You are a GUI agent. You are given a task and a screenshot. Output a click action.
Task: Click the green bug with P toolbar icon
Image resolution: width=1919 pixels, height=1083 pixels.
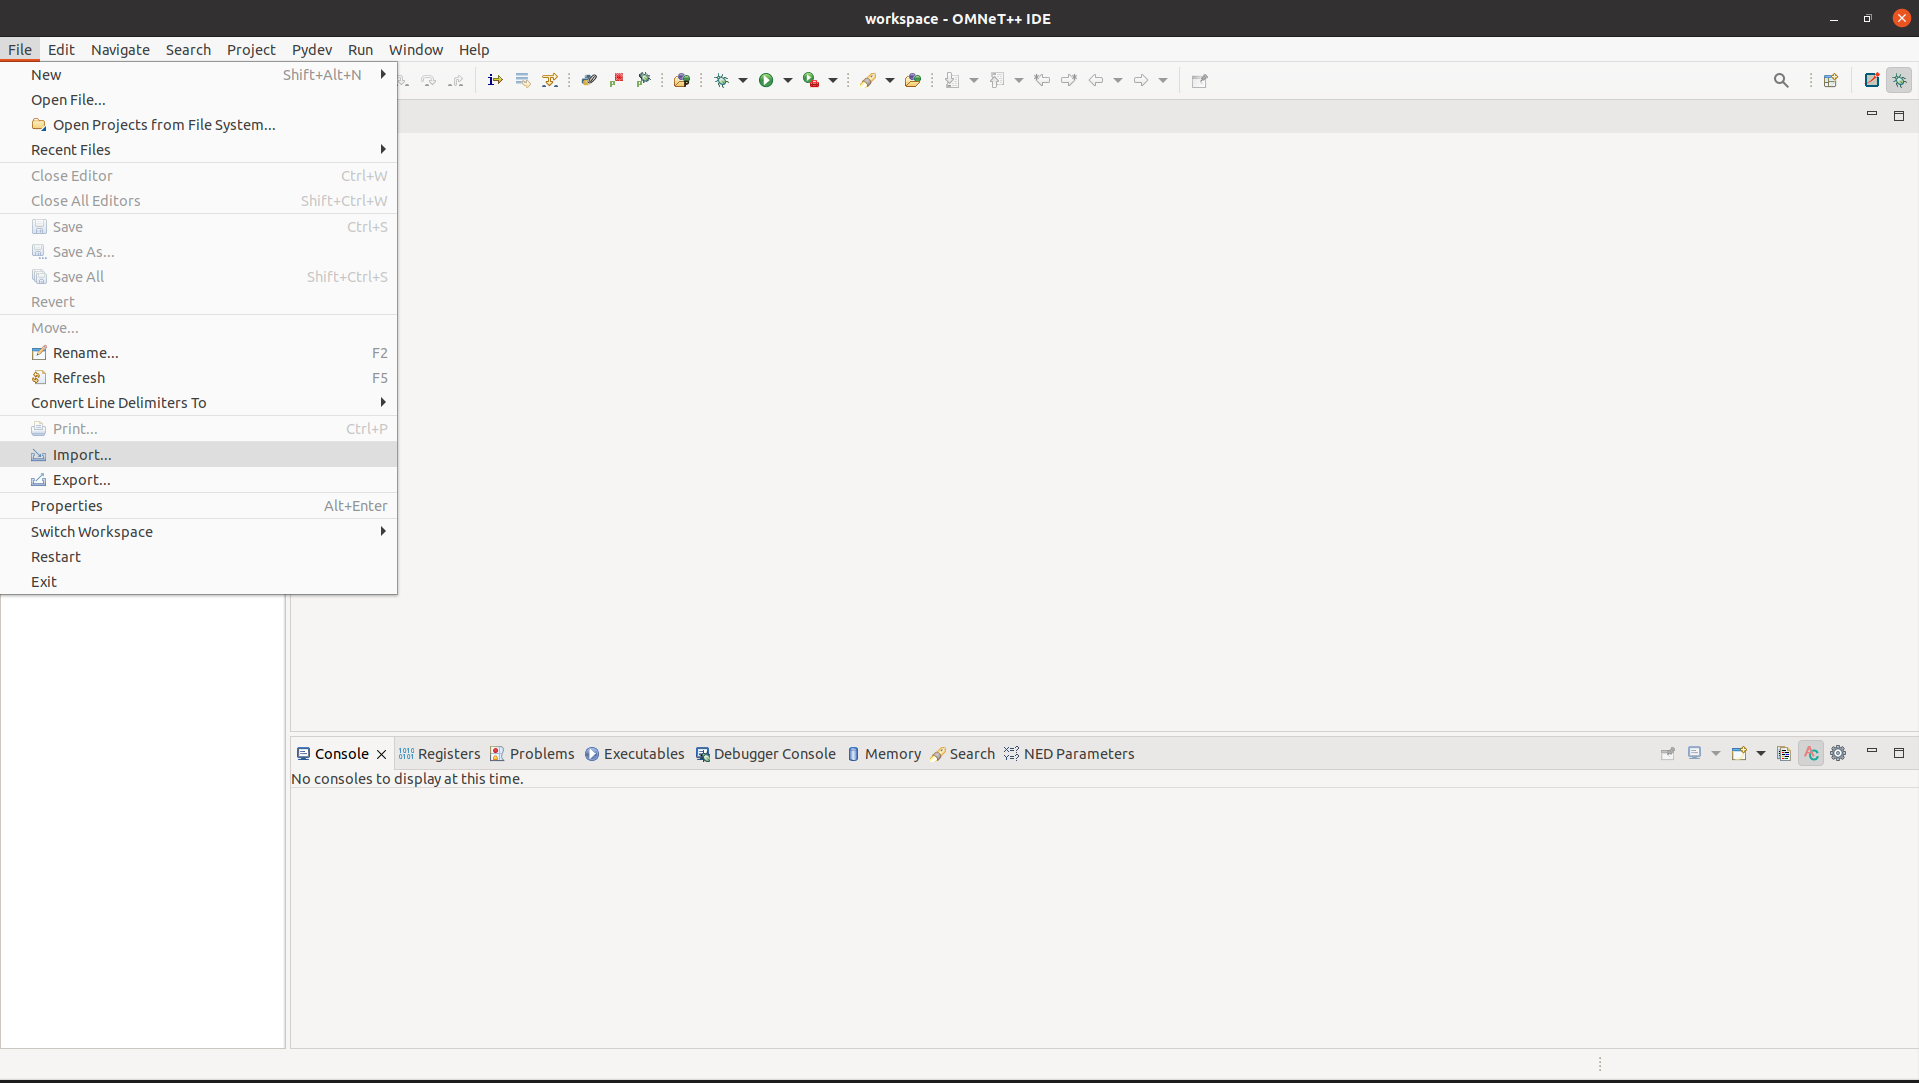pos(643,80)
